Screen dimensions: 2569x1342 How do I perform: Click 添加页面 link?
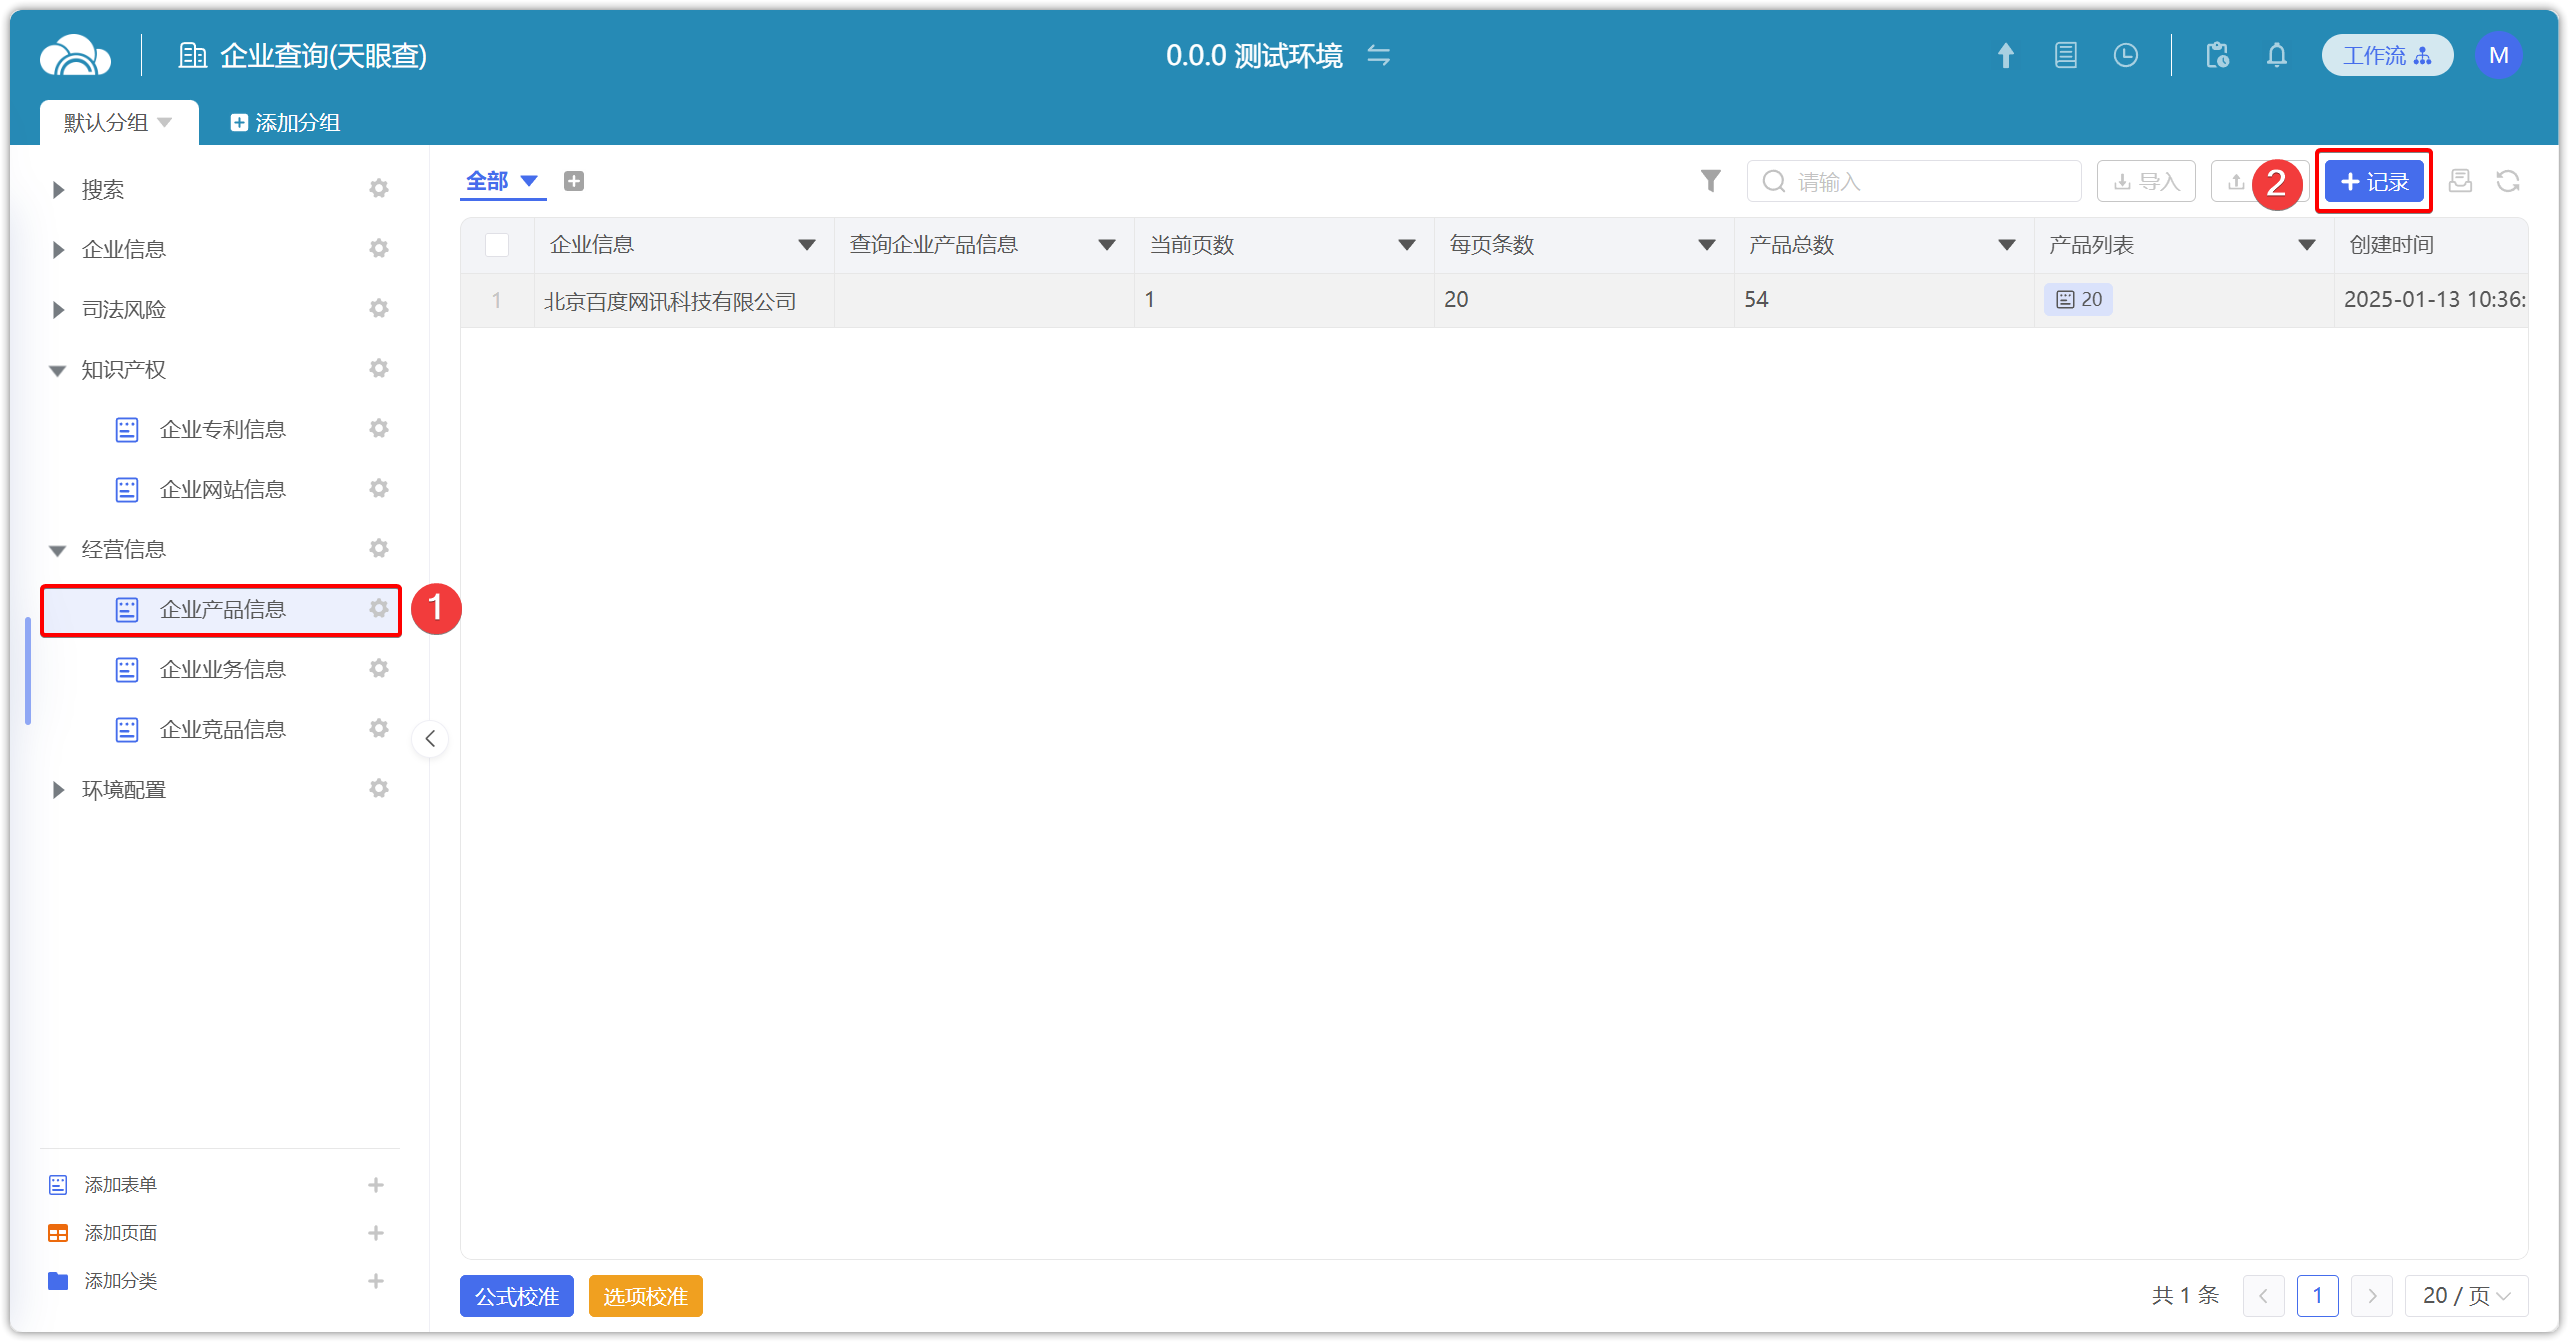120,1233
